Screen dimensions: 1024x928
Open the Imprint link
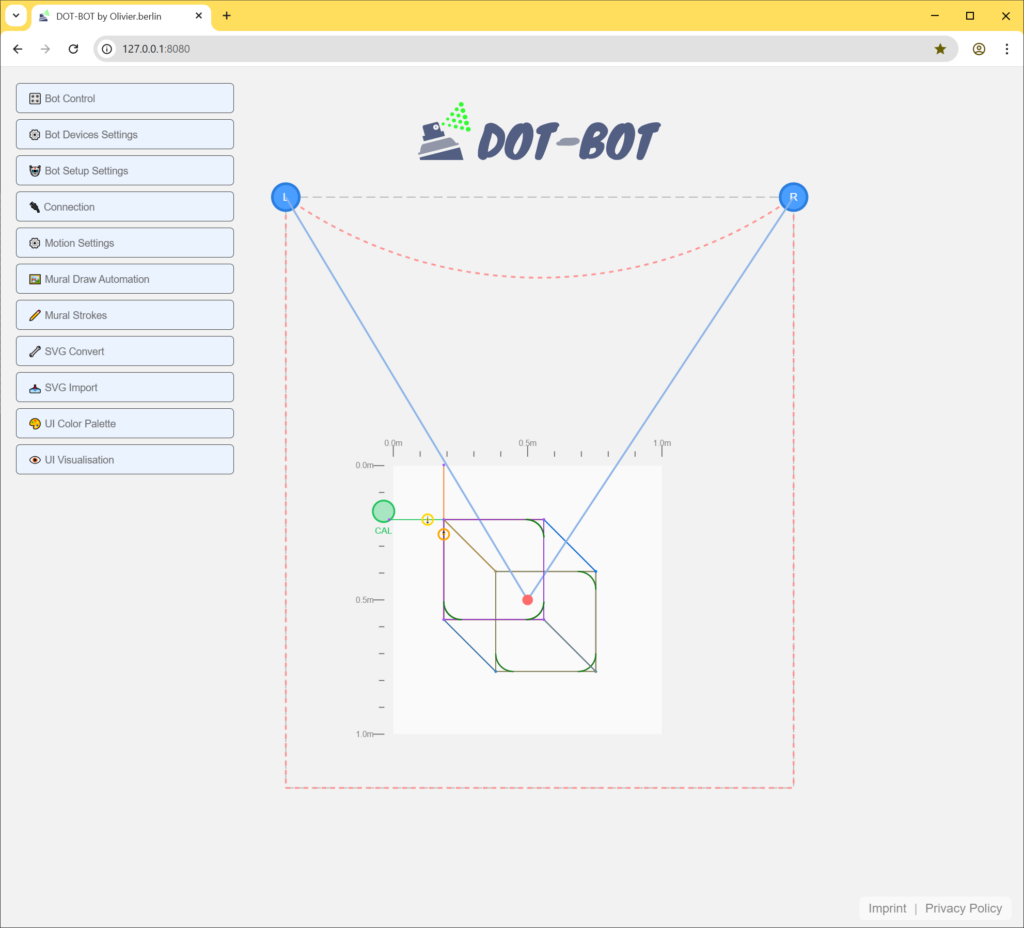point(887,908)
